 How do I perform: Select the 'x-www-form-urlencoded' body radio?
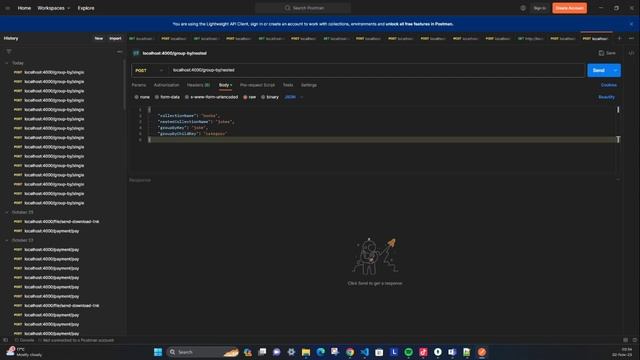(x=187, y=97)
